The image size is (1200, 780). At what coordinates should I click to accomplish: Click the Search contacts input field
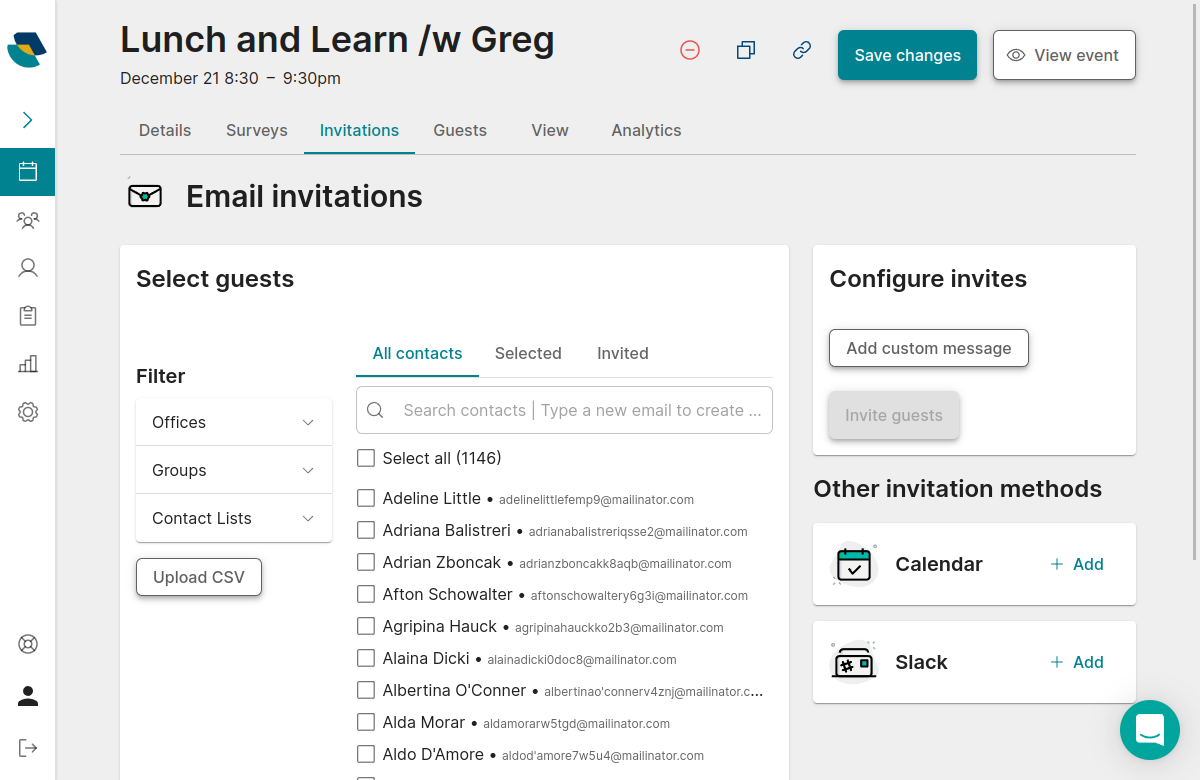(x=580, y=410)
